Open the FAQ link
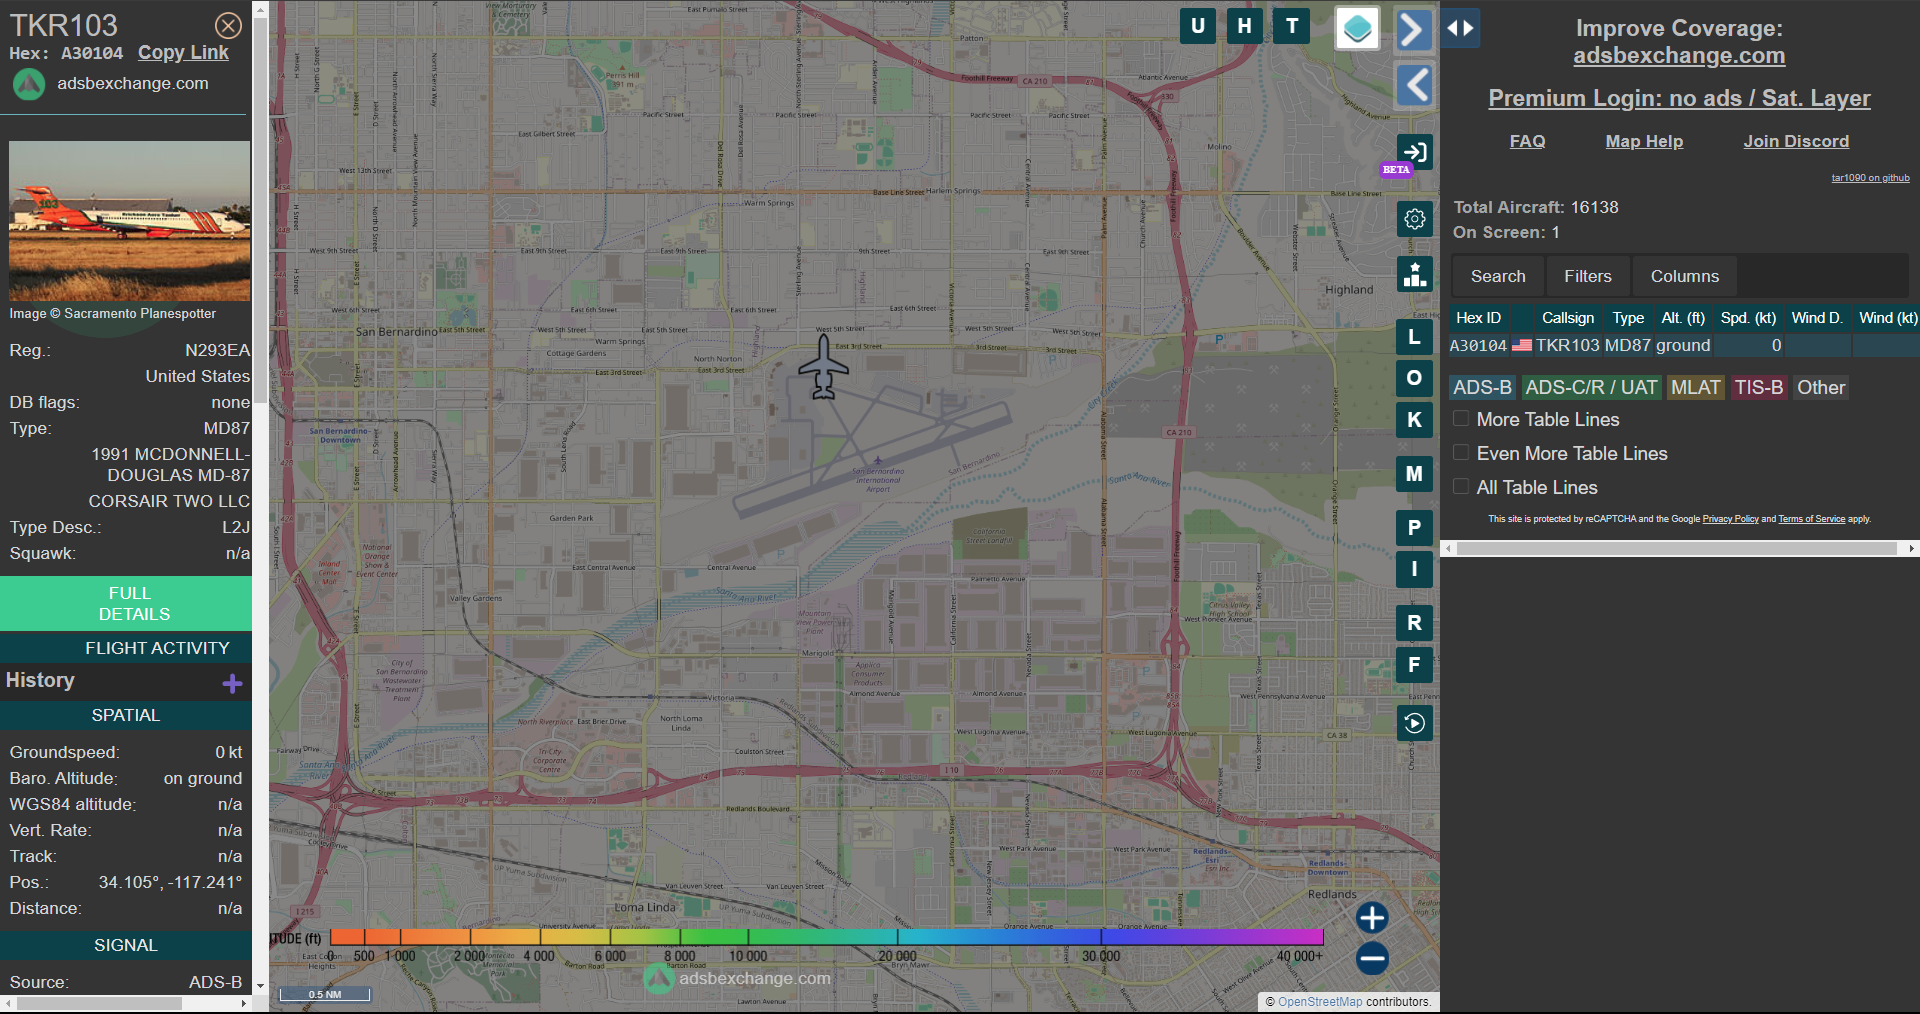Viewport: 1920px width, 1014px height. tap(1527, 141)
